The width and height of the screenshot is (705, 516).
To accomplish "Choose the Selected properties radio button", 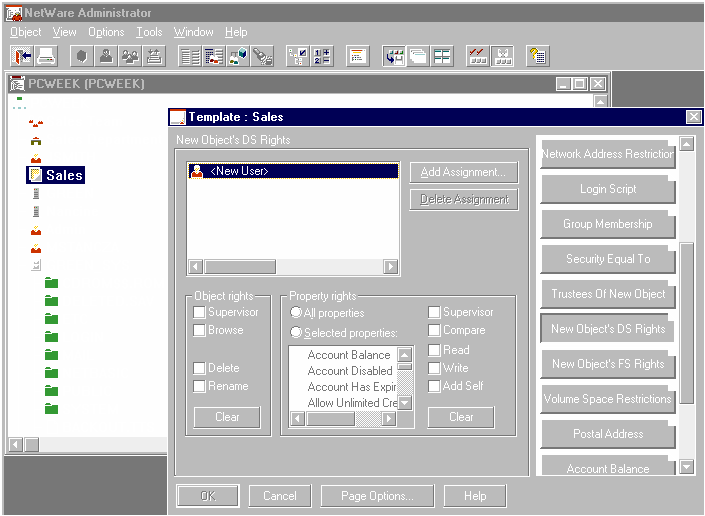I will click(x=296, y=332).
